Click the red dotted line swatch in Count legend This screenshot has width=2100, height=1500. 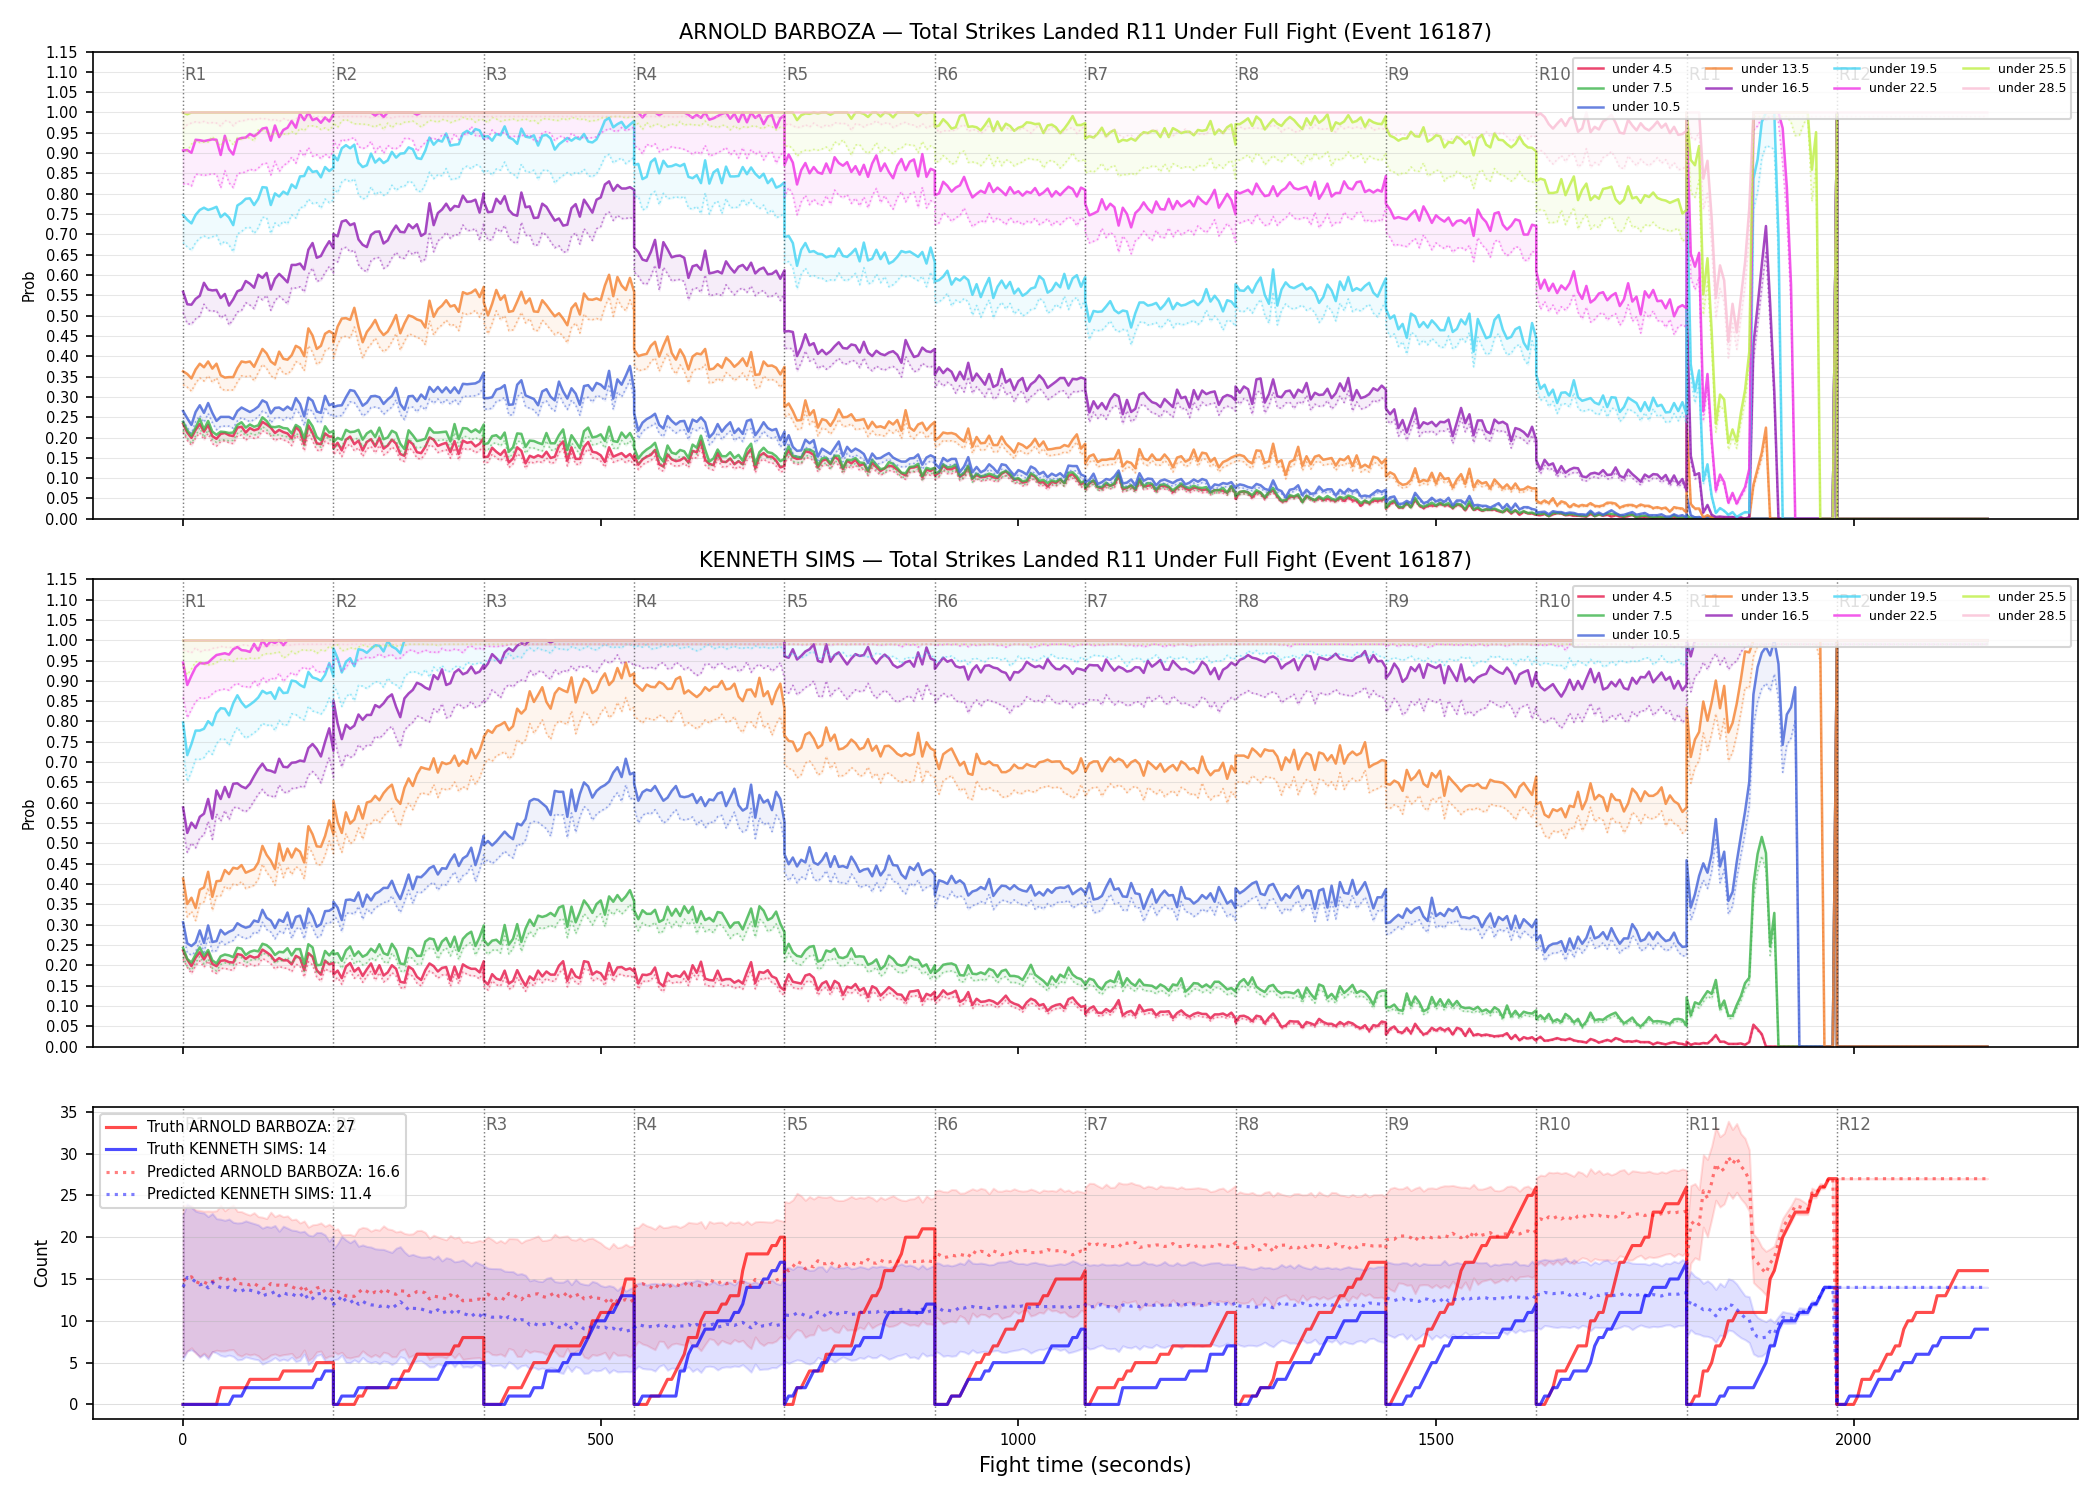click(x=121, y=1172)
